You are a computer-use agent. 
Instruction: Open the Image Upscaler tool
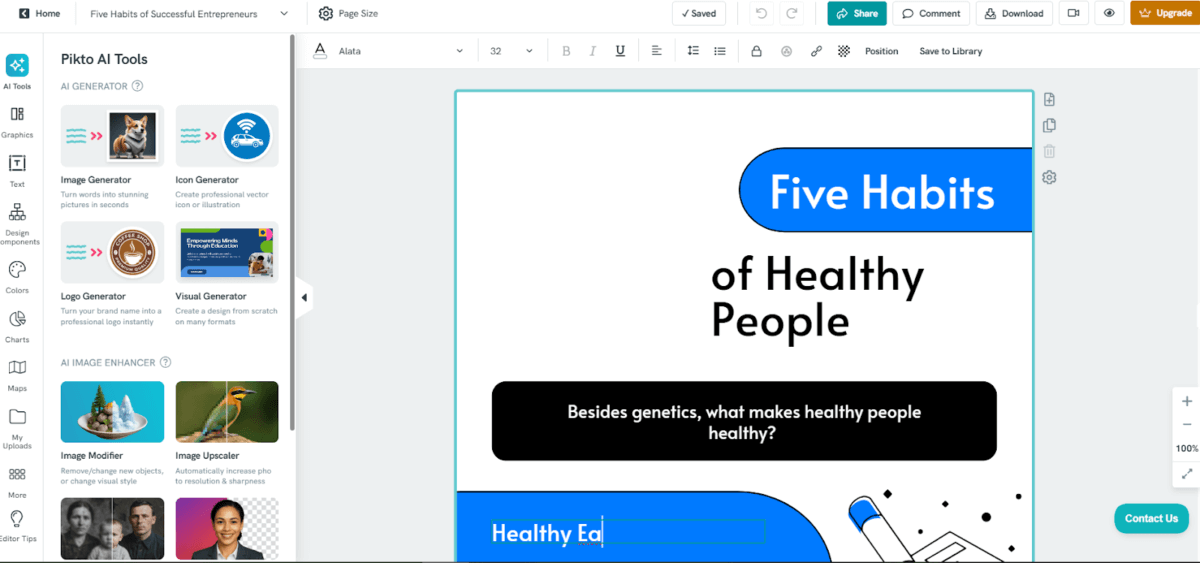pos(227,433)
